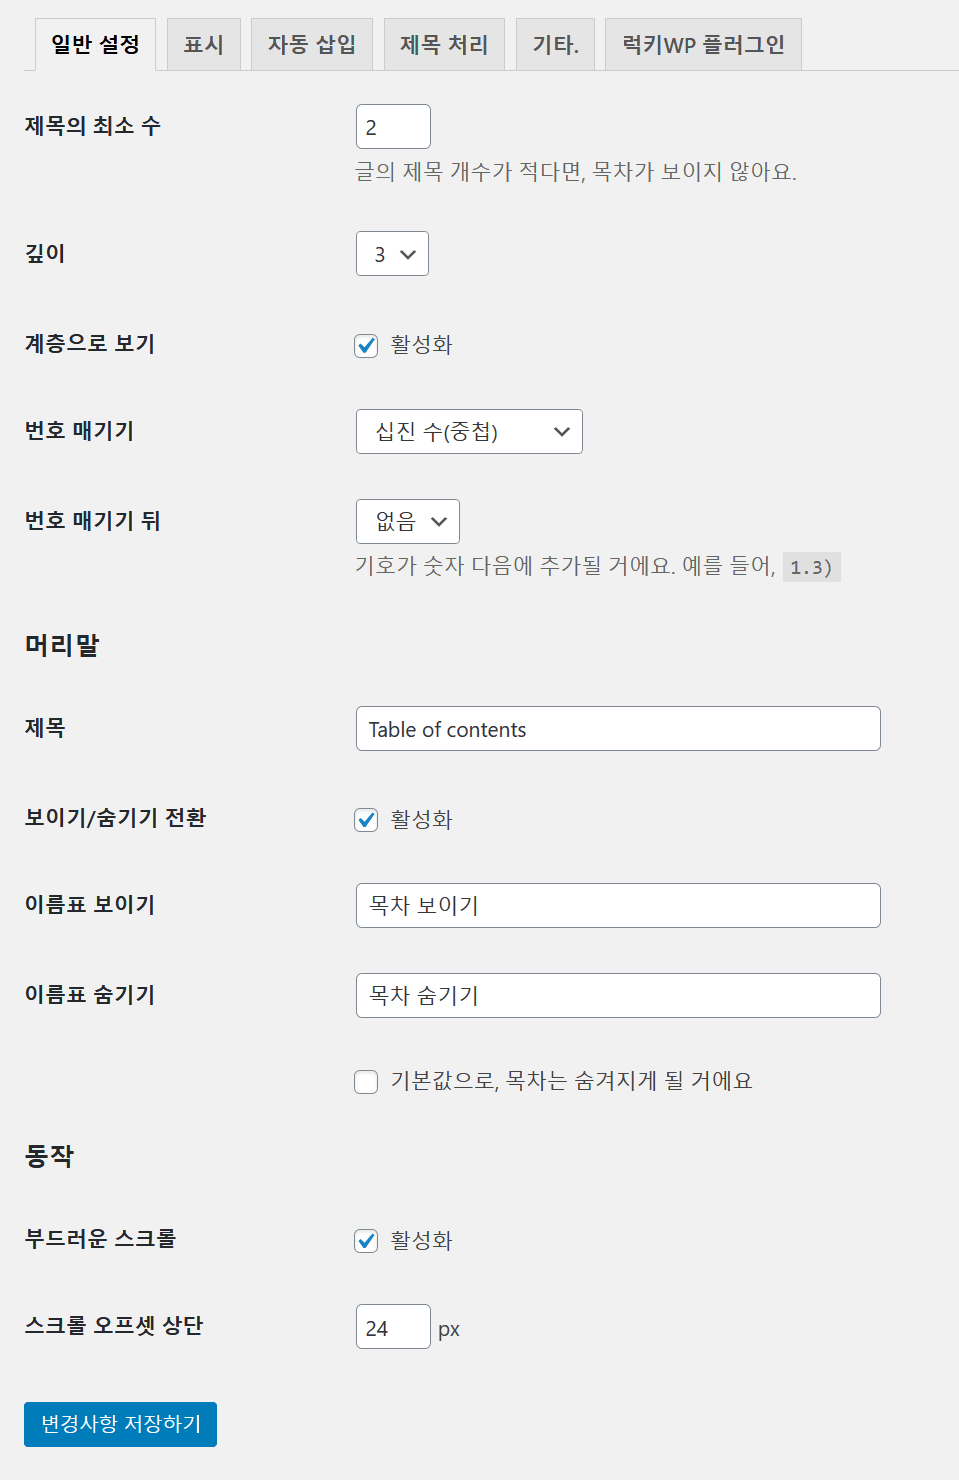959x1480 pixels.
Task: Click the 변경사항 저장하기 button
Action: pos(119,1424)
